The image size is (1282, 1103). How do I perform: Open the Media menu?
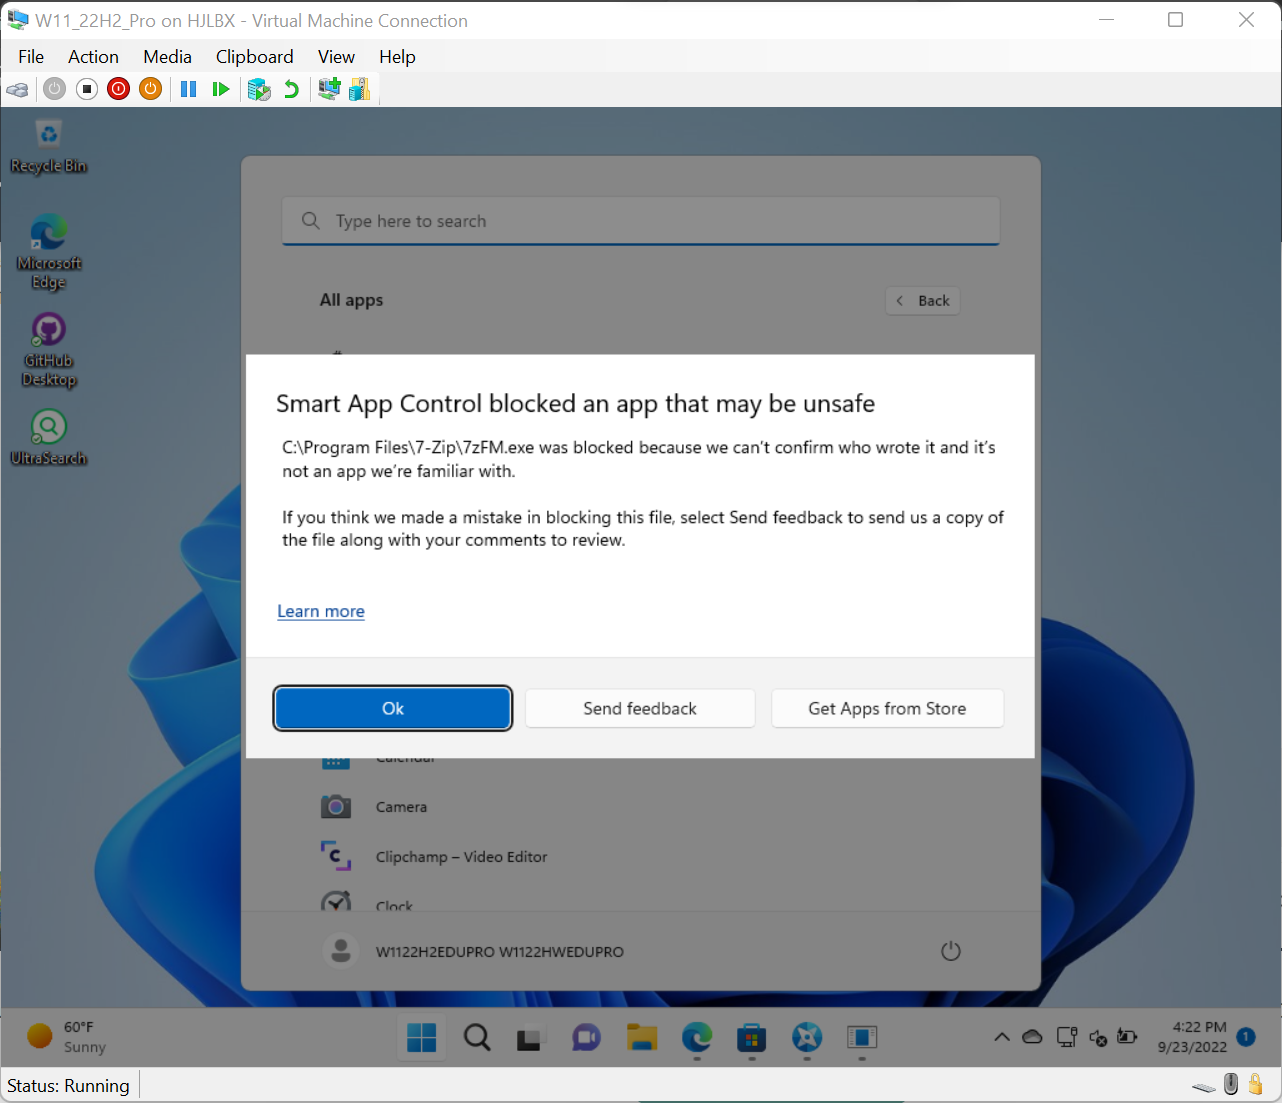pos(167,57)
